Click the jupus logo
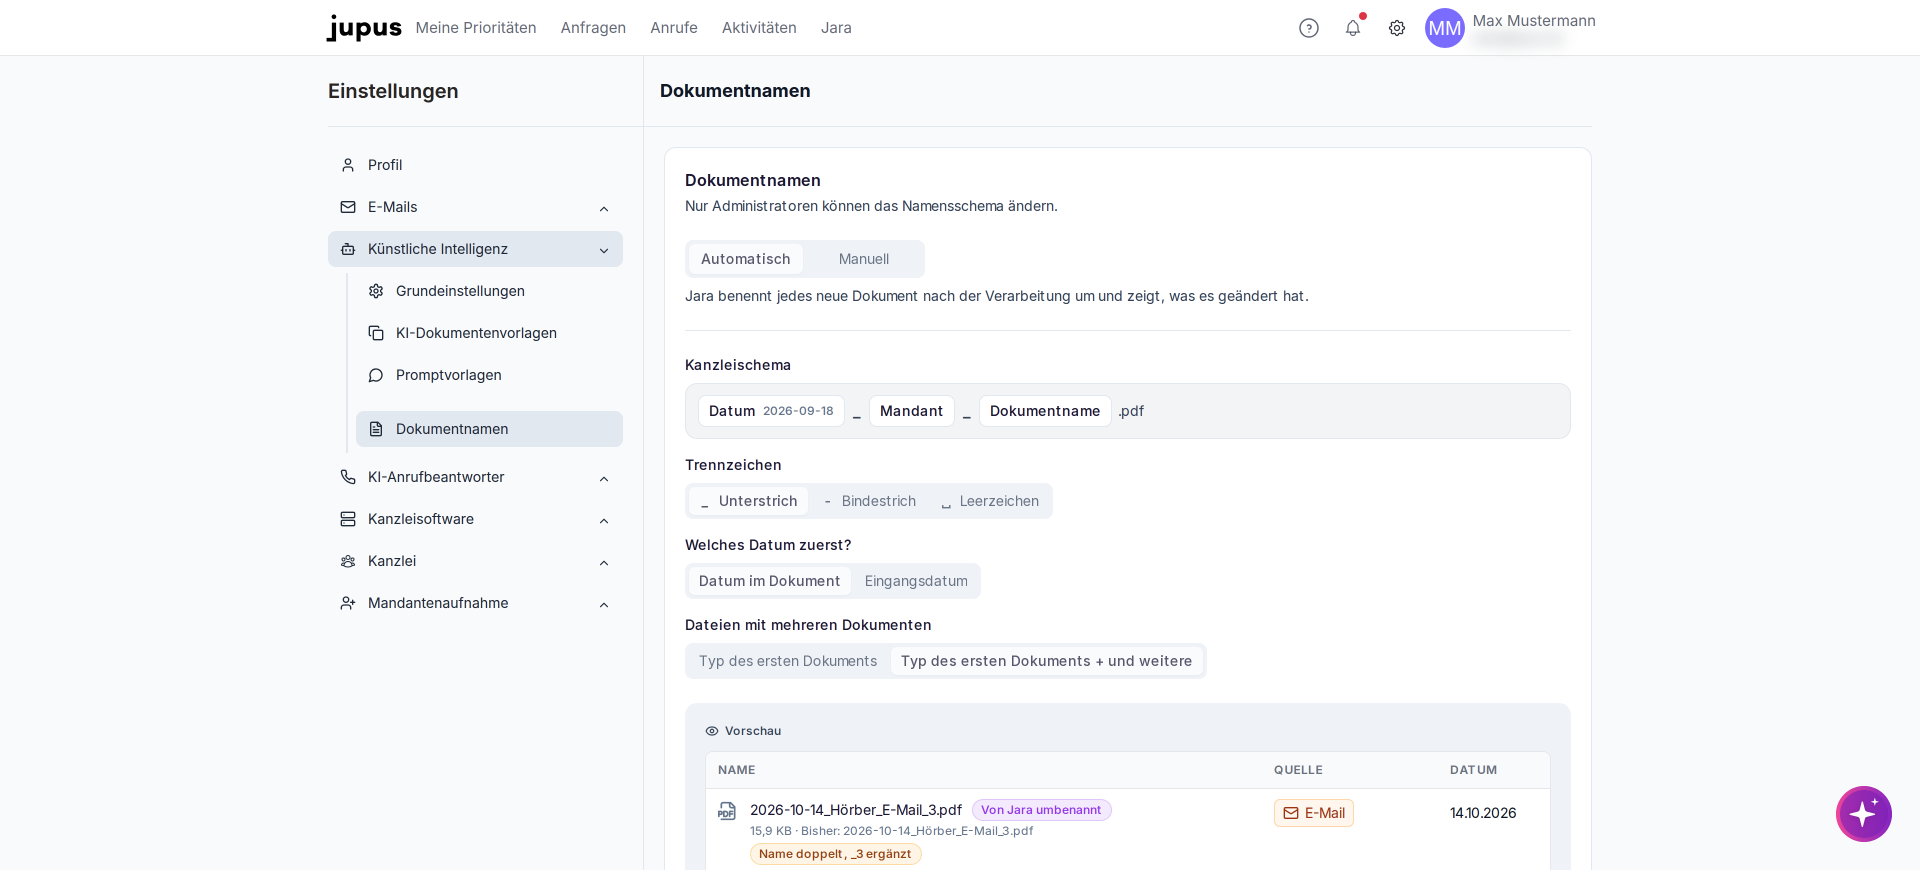The width and height of the screenshot is (1920, 870). tap(364, 28)
